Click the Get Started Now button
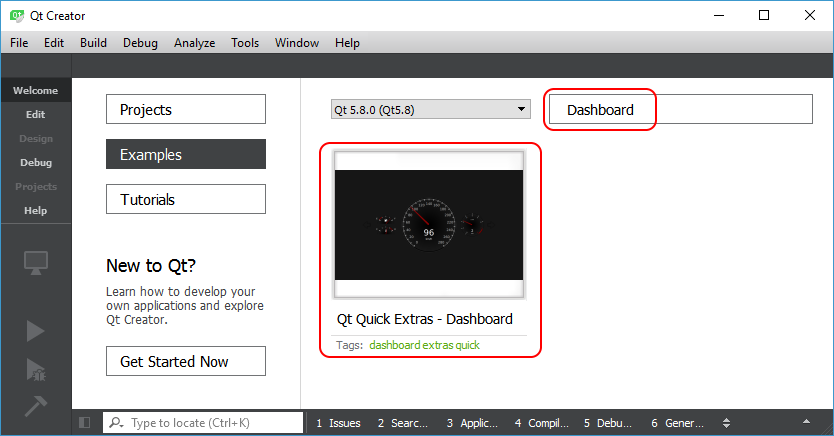This screenshot has width=834, height=436. coord(186,361)
